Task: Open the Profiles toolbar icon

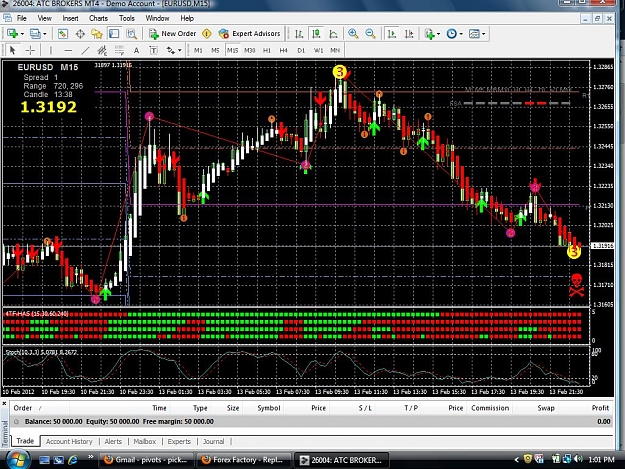Action: tap(35, 34)
